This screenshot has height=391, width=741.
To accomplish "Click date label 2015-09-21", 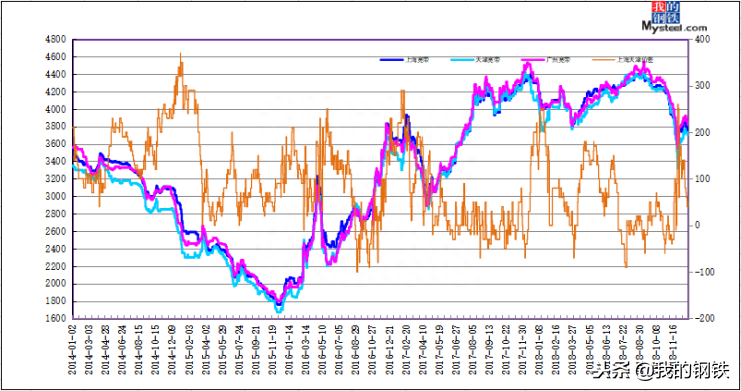I will point(256,349).
